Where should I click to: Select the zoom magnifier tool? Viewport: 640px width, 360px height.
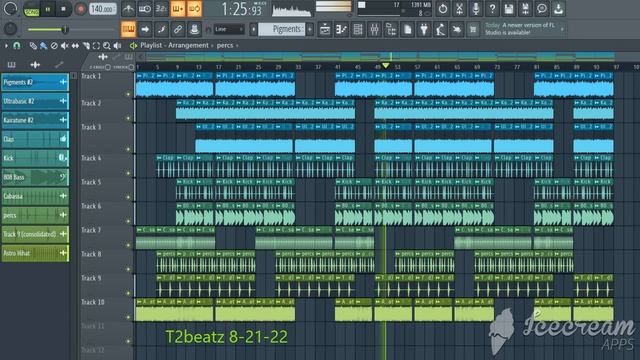pyautogui.click(x=107, y=46)
